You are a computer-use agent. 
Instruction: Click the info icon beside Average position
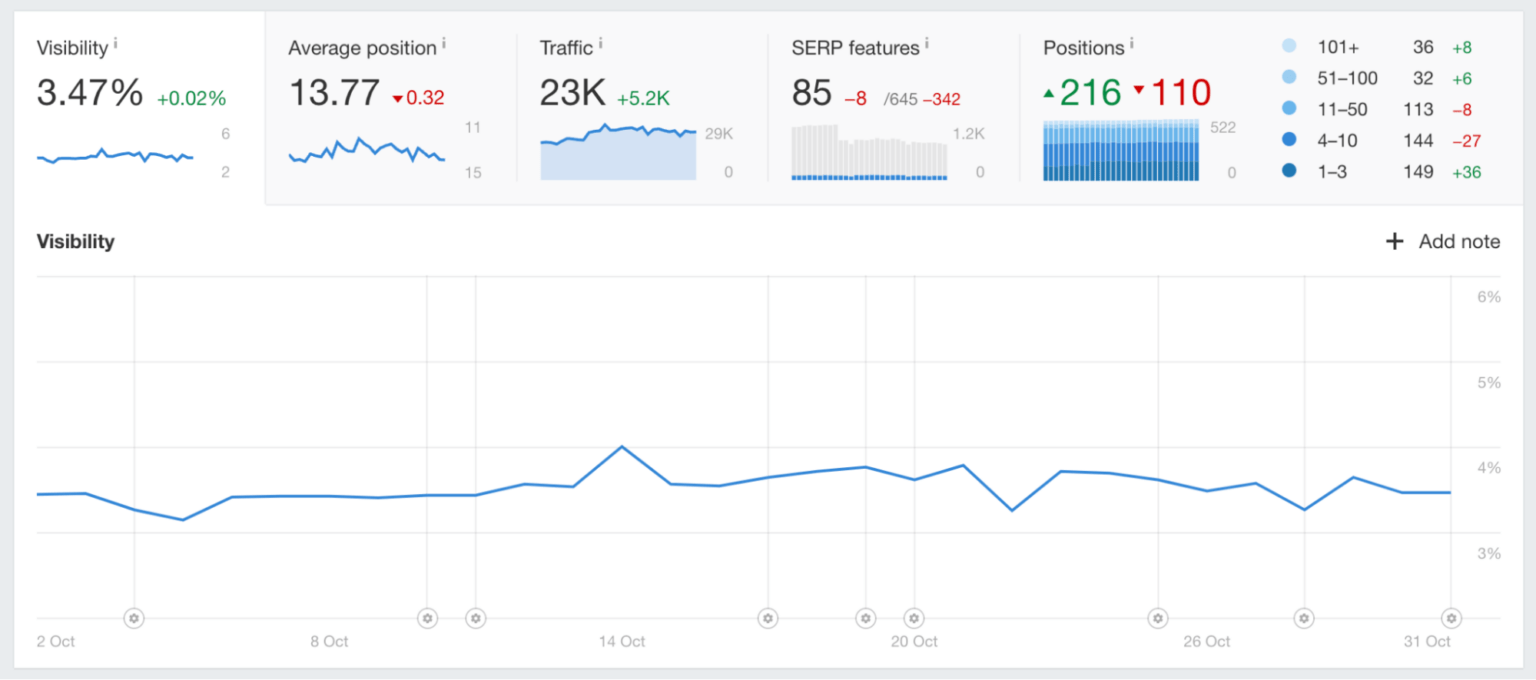coord(443,41)
